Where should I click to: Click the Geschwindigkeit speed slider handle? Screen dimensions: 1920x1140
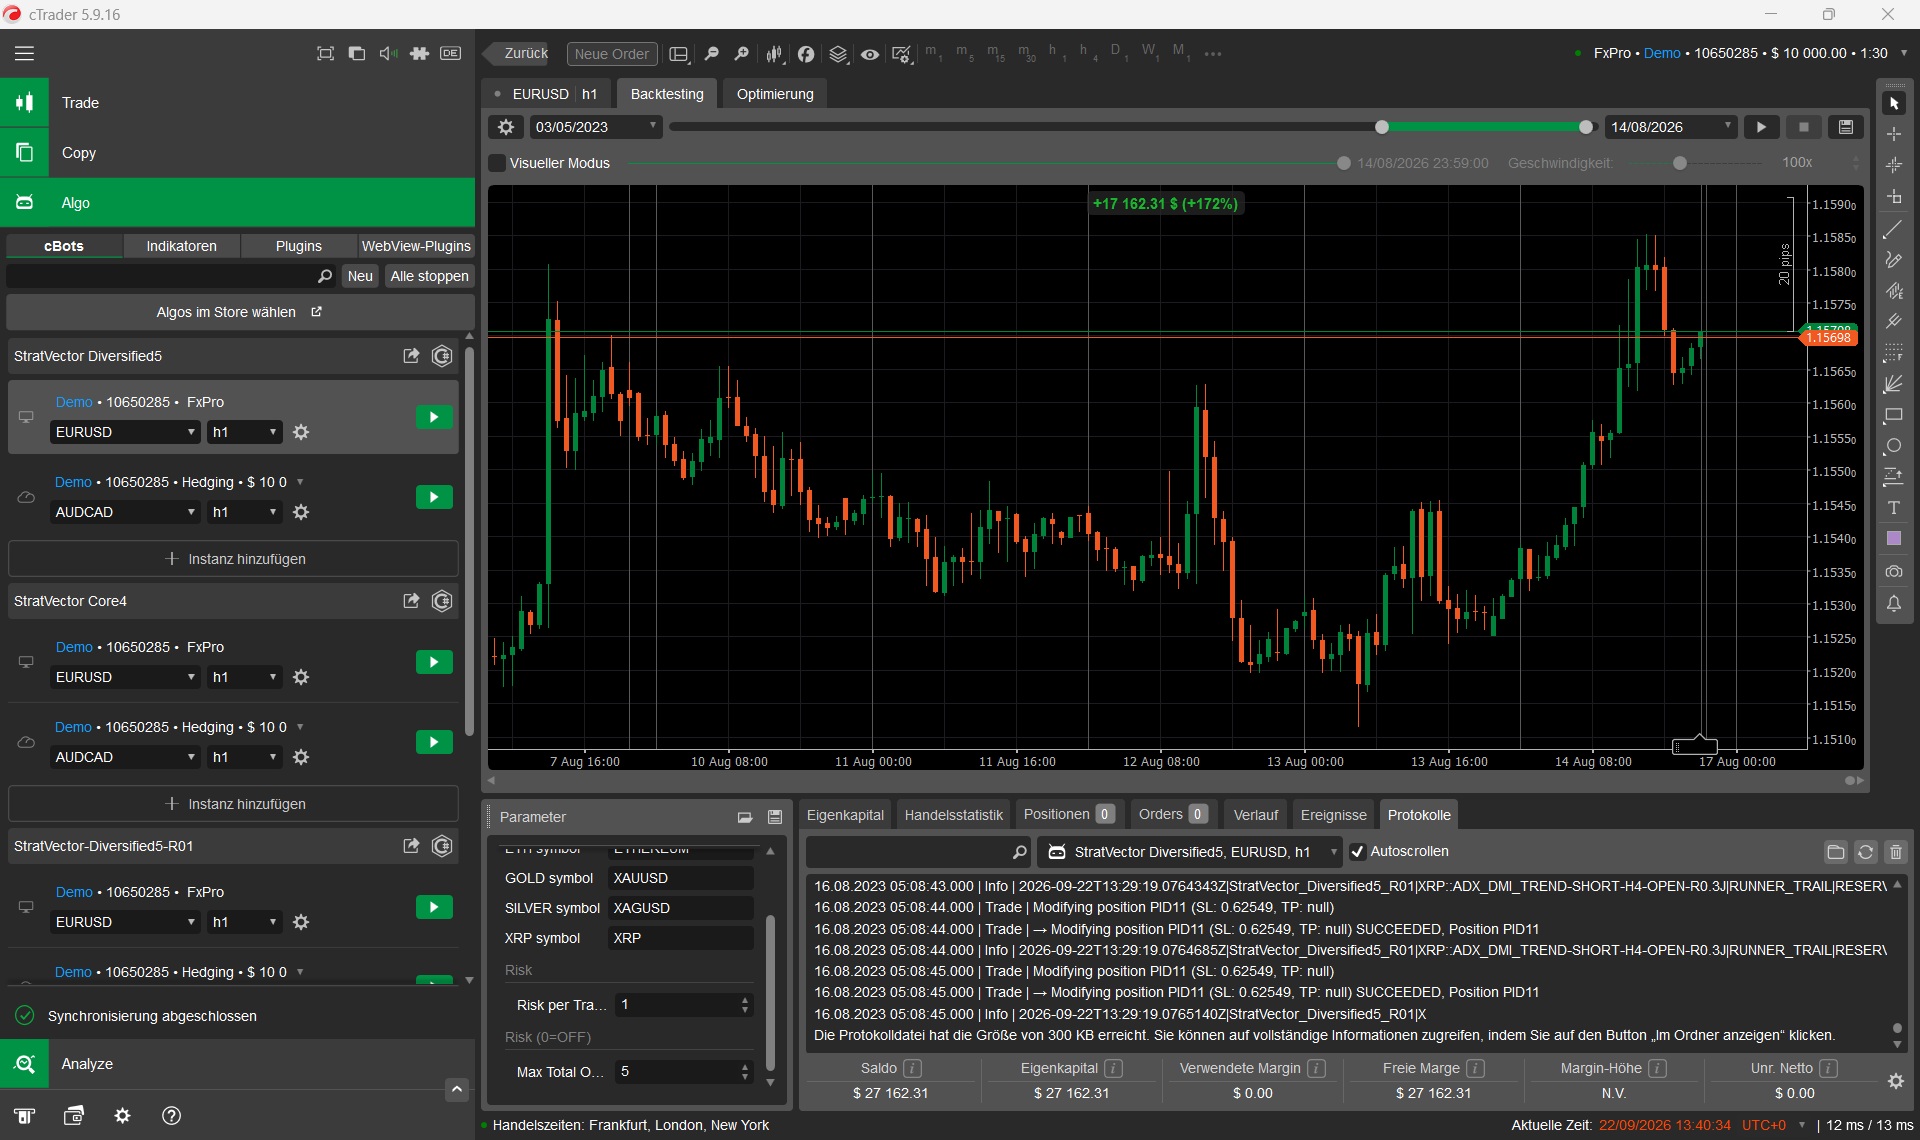(1680, 163)
